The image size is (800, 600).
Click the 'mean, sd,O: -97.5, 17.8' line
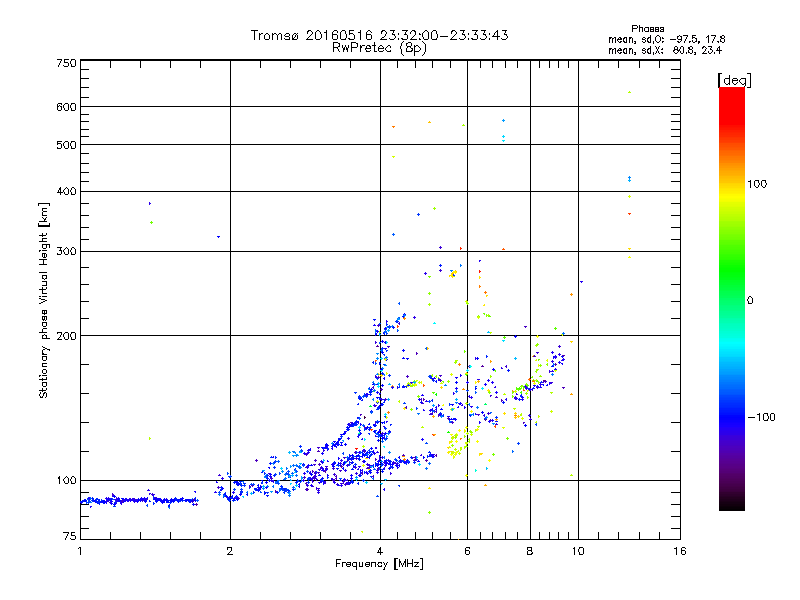point(666,39)
